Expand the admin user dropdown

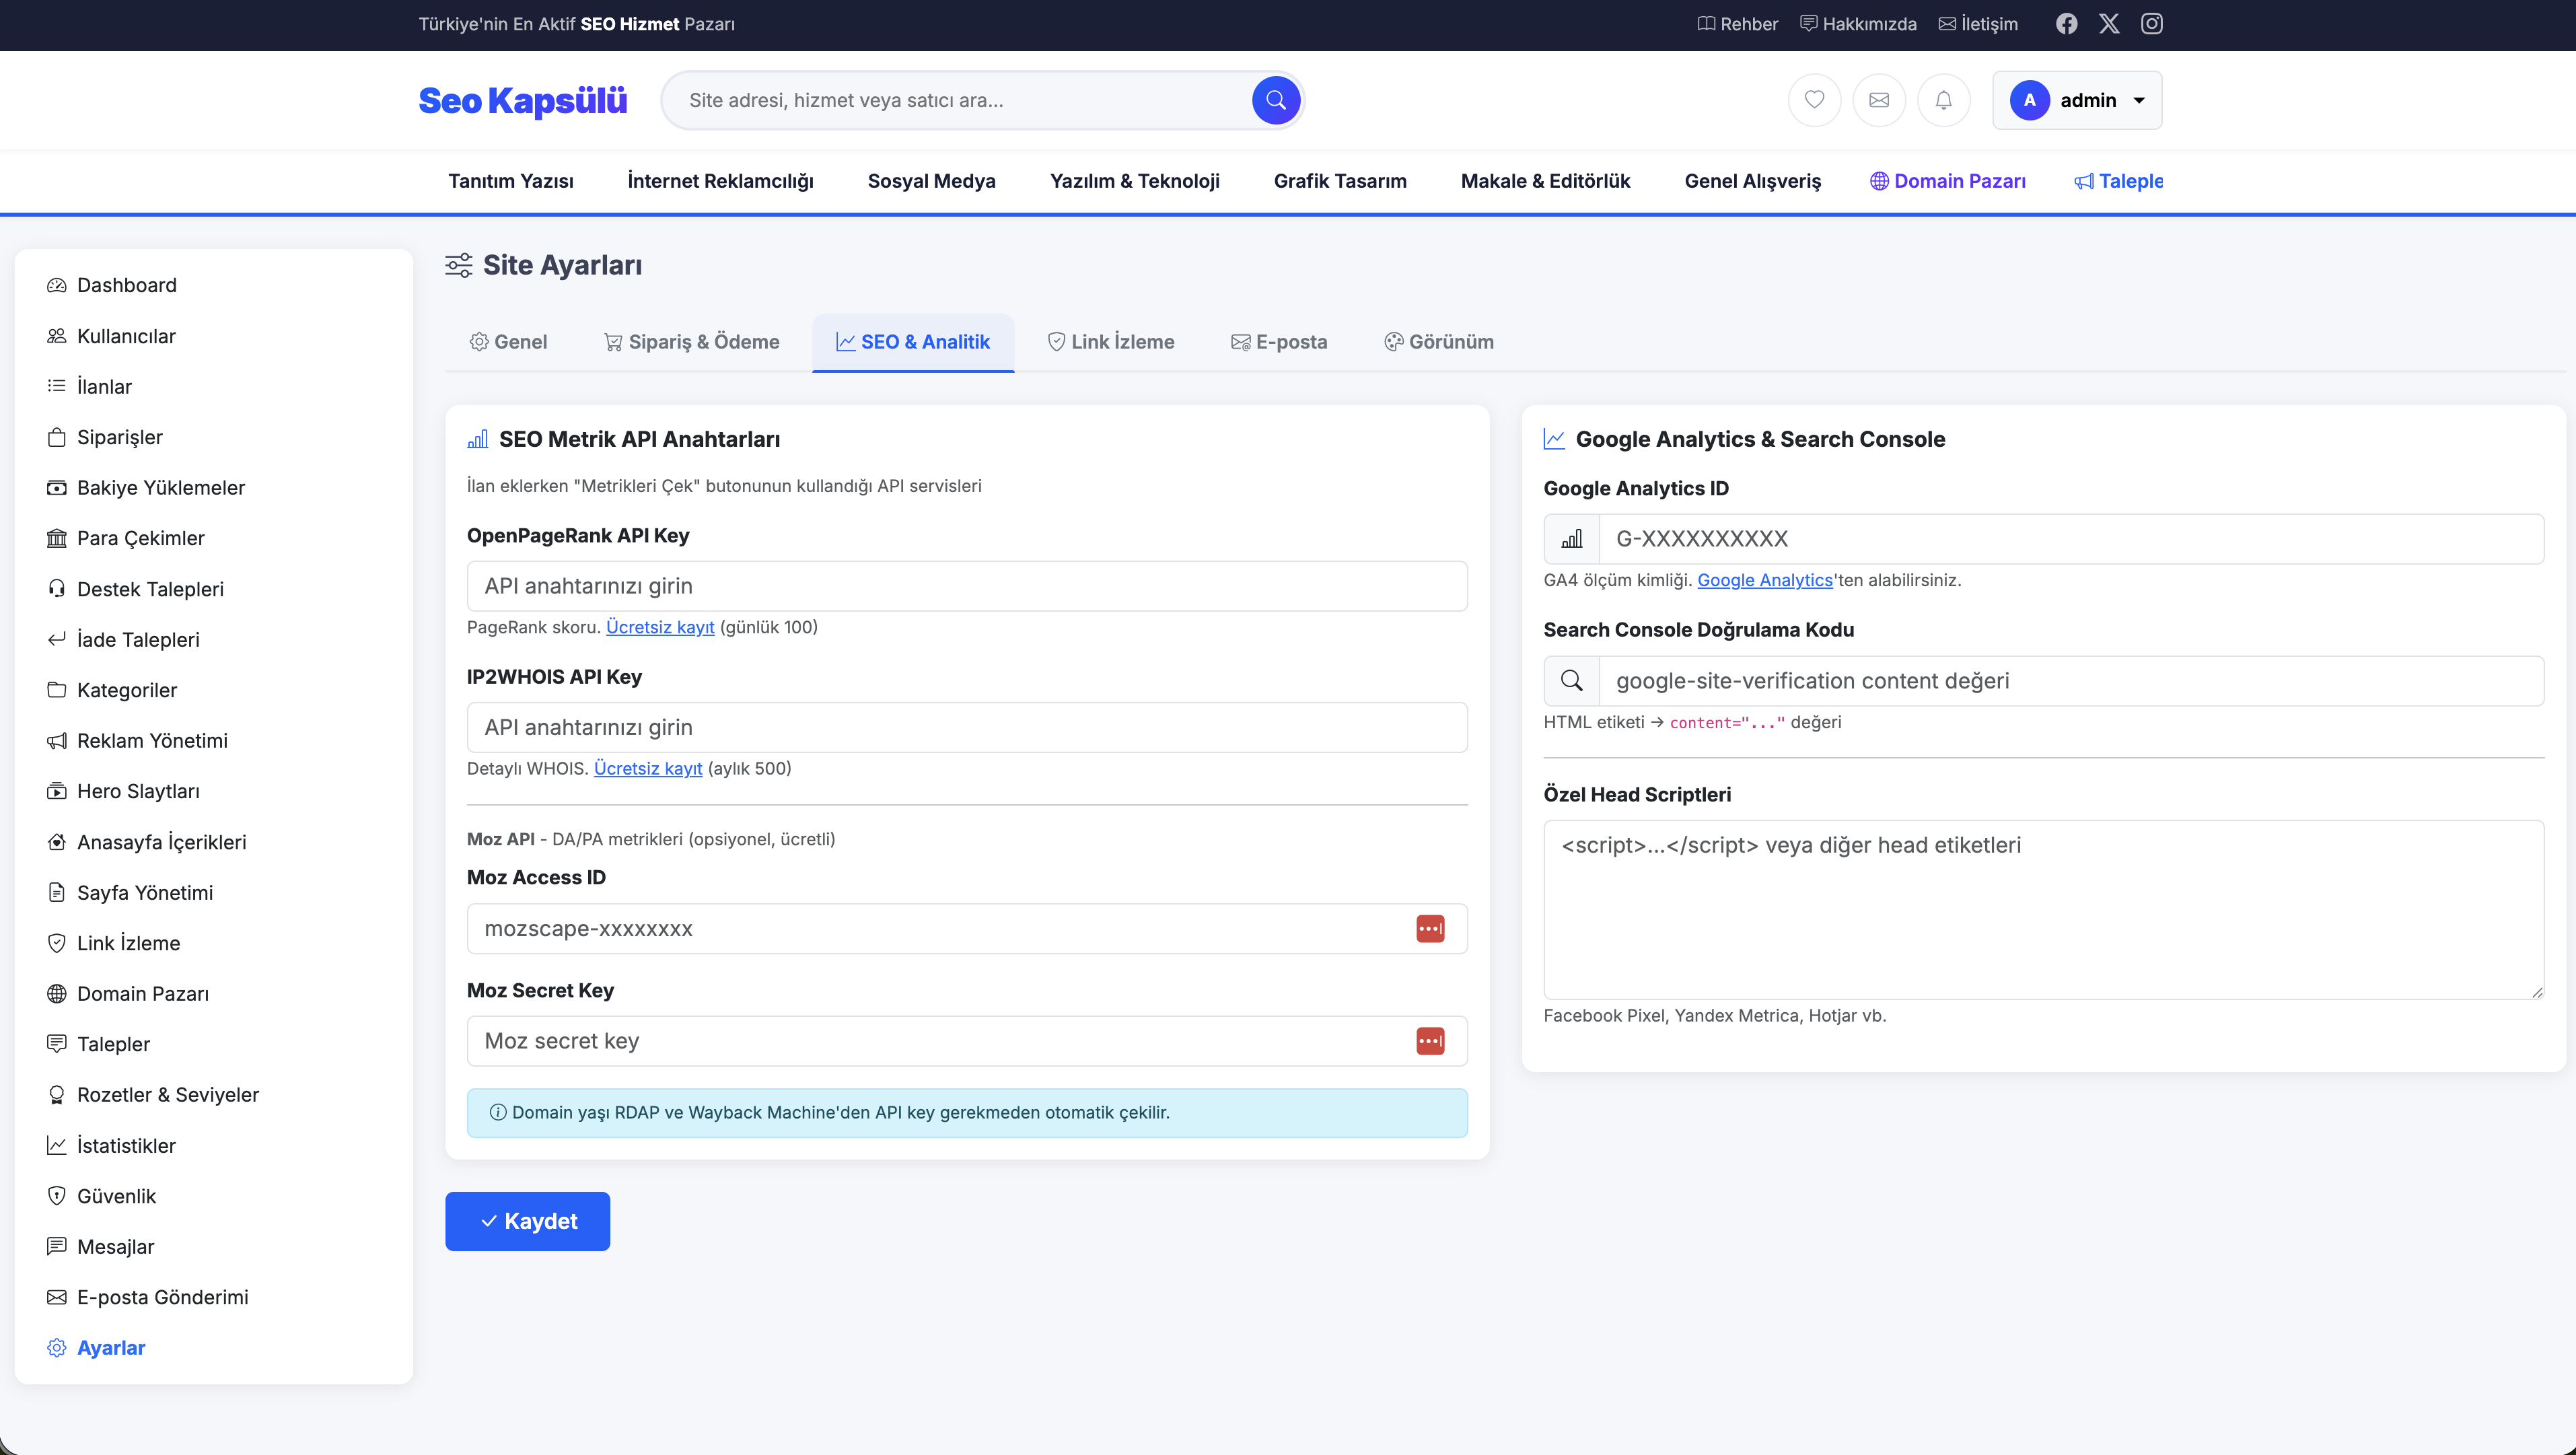tap(2077, 100)
